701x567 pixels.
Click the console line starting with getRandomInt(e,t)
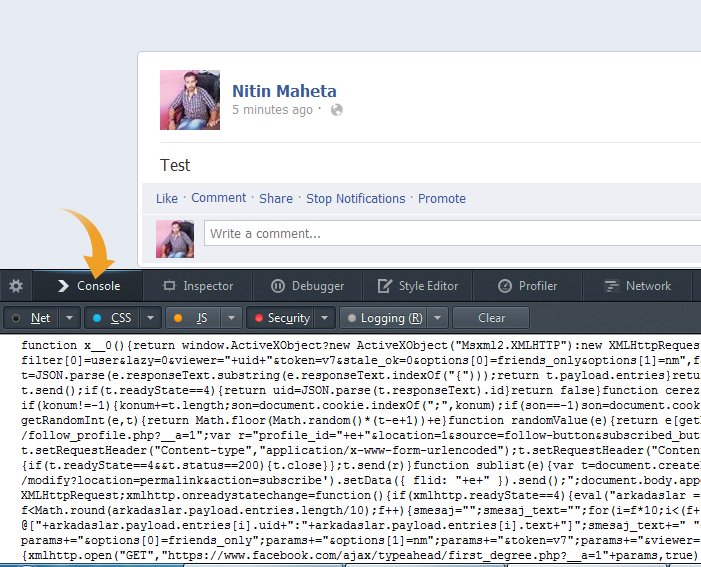pos(360,420)
